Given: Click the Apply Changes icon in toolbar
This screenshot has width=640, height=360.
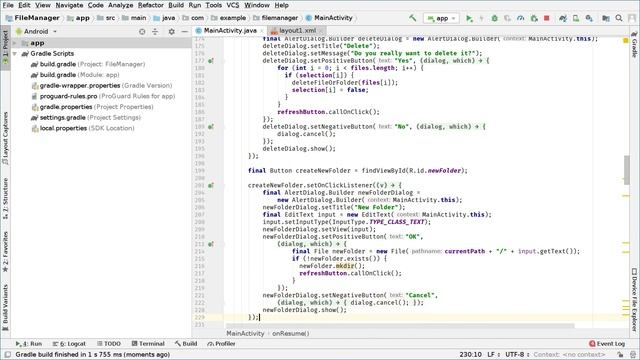Looking at the screenshot, I should click(x=481, y=18).
